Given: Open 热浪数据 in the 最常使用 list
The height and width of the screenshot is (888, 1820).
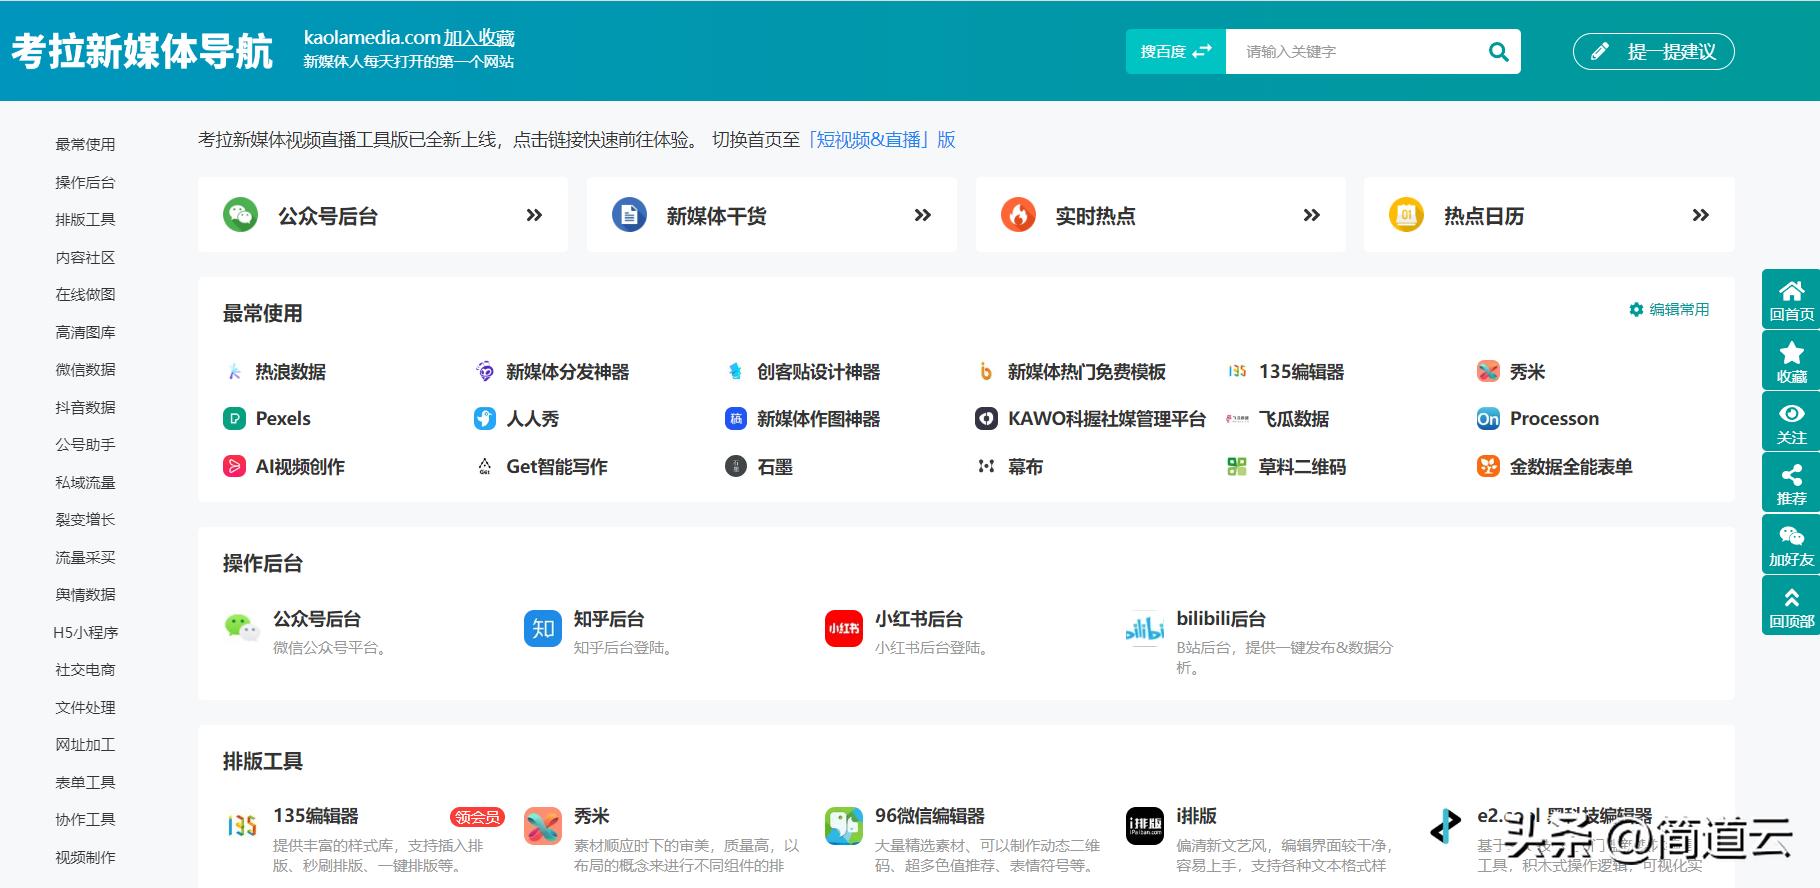Looking at the screenshot, I should click(x=290, y=372).
